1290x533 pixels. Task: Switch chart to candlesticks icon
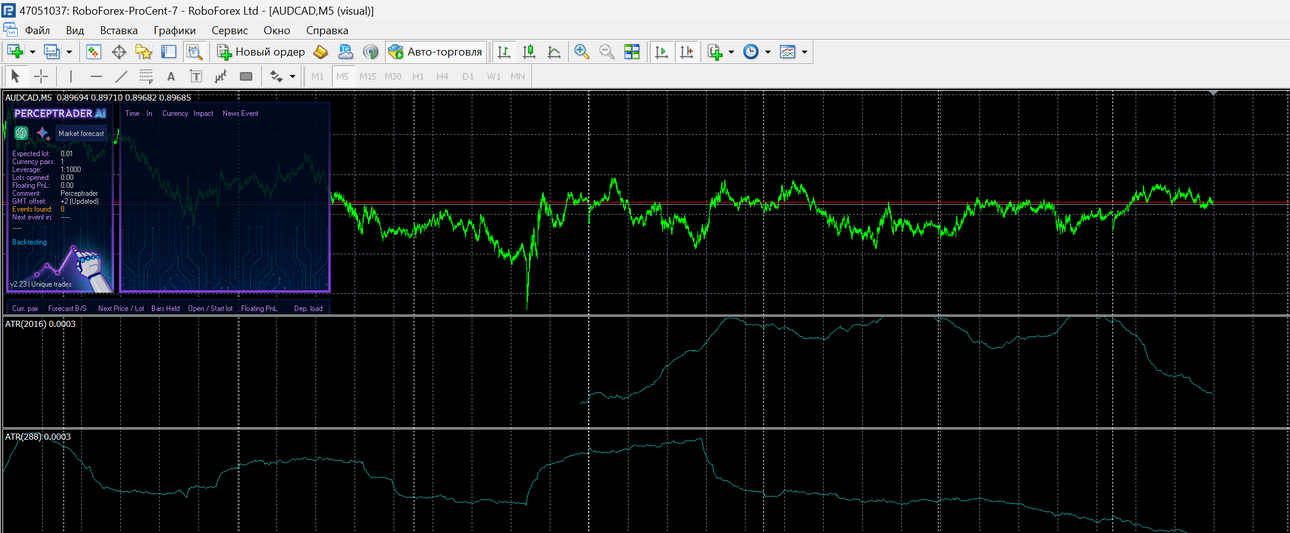530,51
